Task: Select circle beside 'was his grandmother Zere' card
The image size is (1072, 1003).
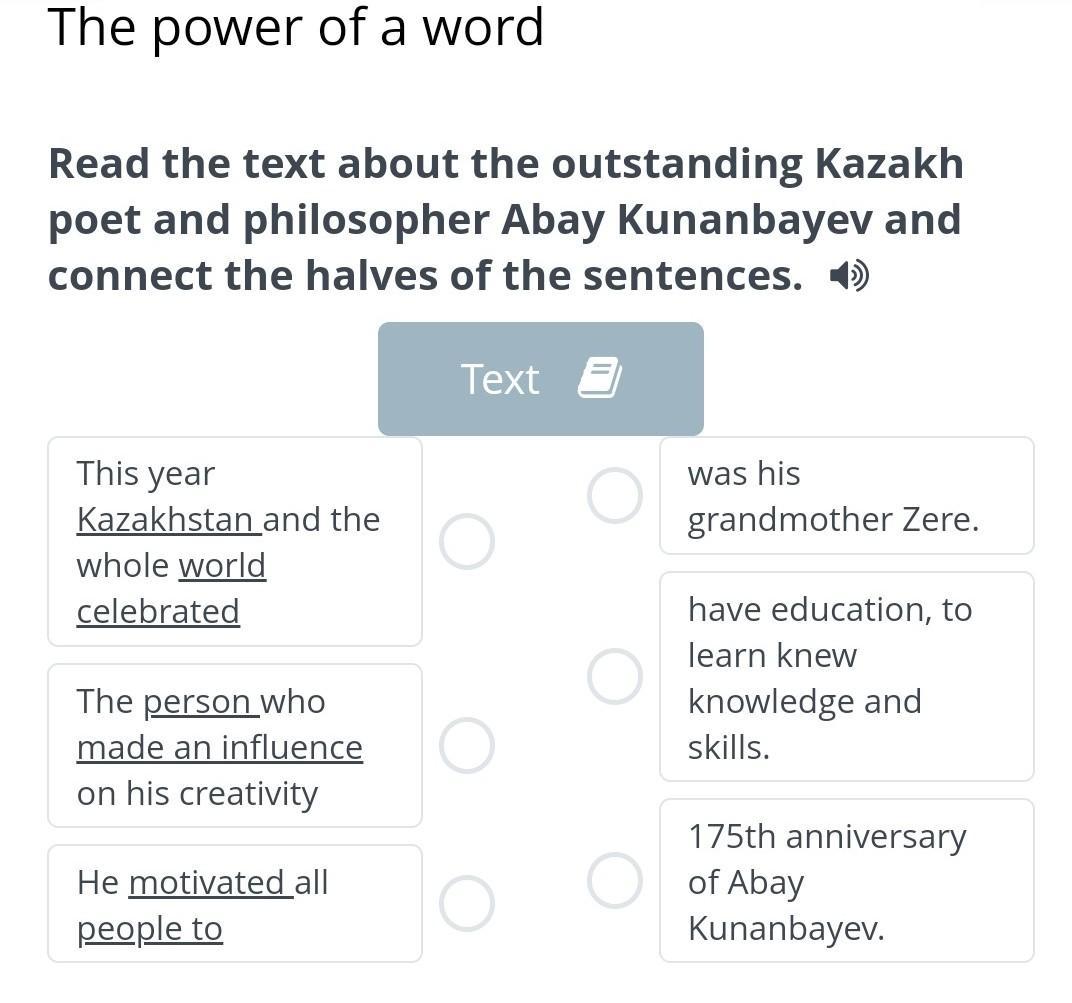Action: point(614,495)
